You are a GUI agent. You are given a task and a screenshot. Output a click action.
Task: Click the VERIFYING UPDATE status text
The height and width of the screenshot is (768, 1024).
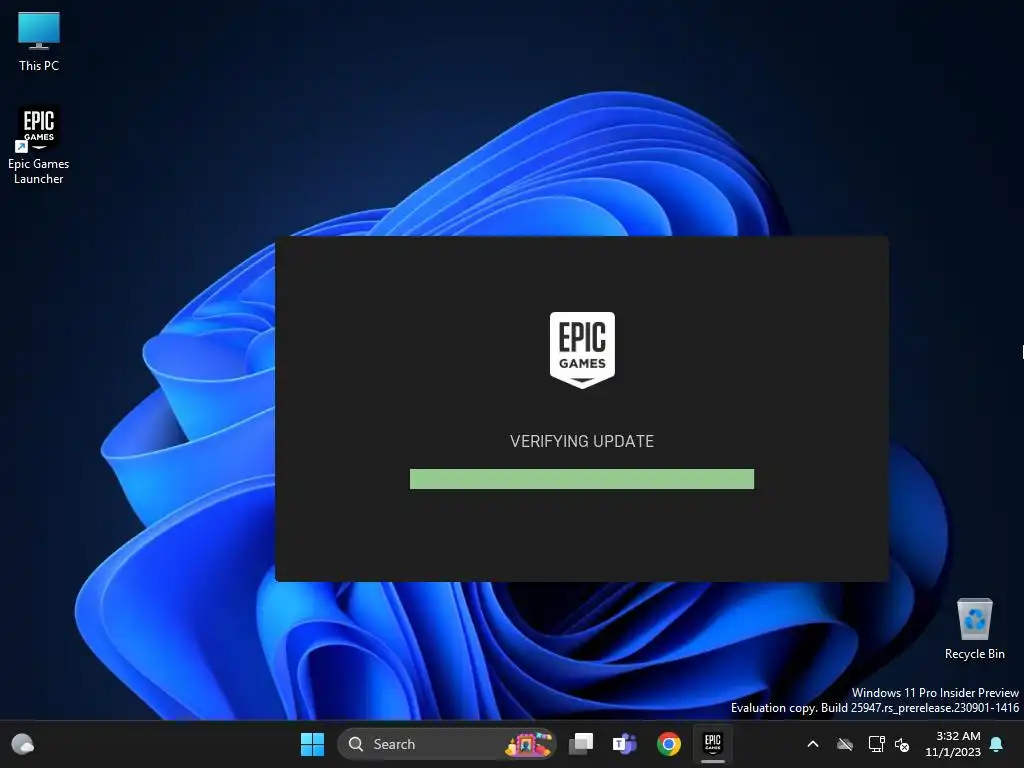click(x=581, y=441)
